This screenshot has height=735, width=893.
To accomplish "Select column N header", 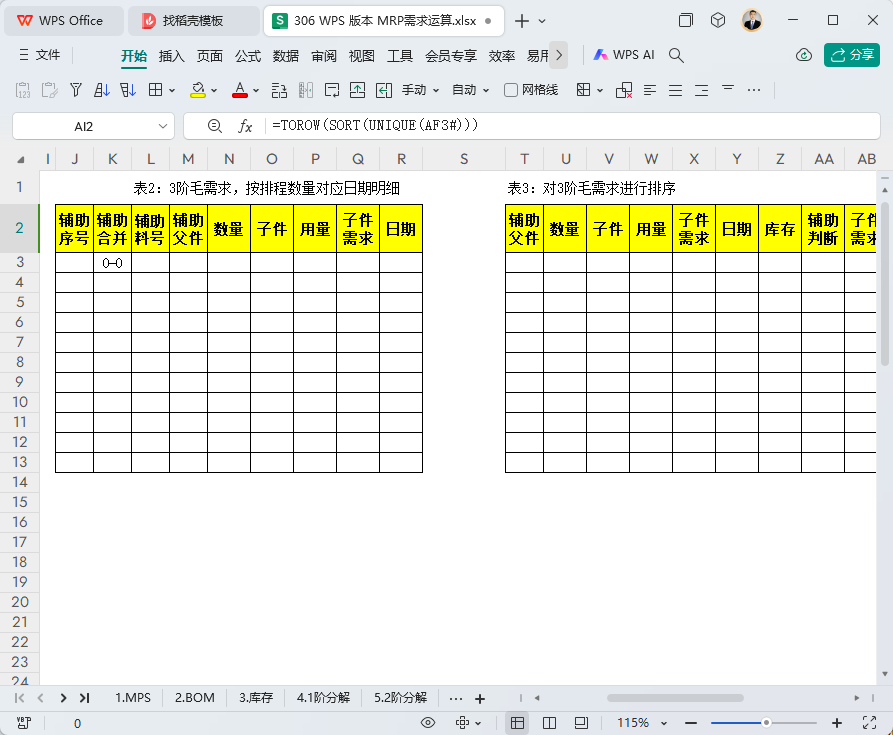I will (x=229, y=159).
